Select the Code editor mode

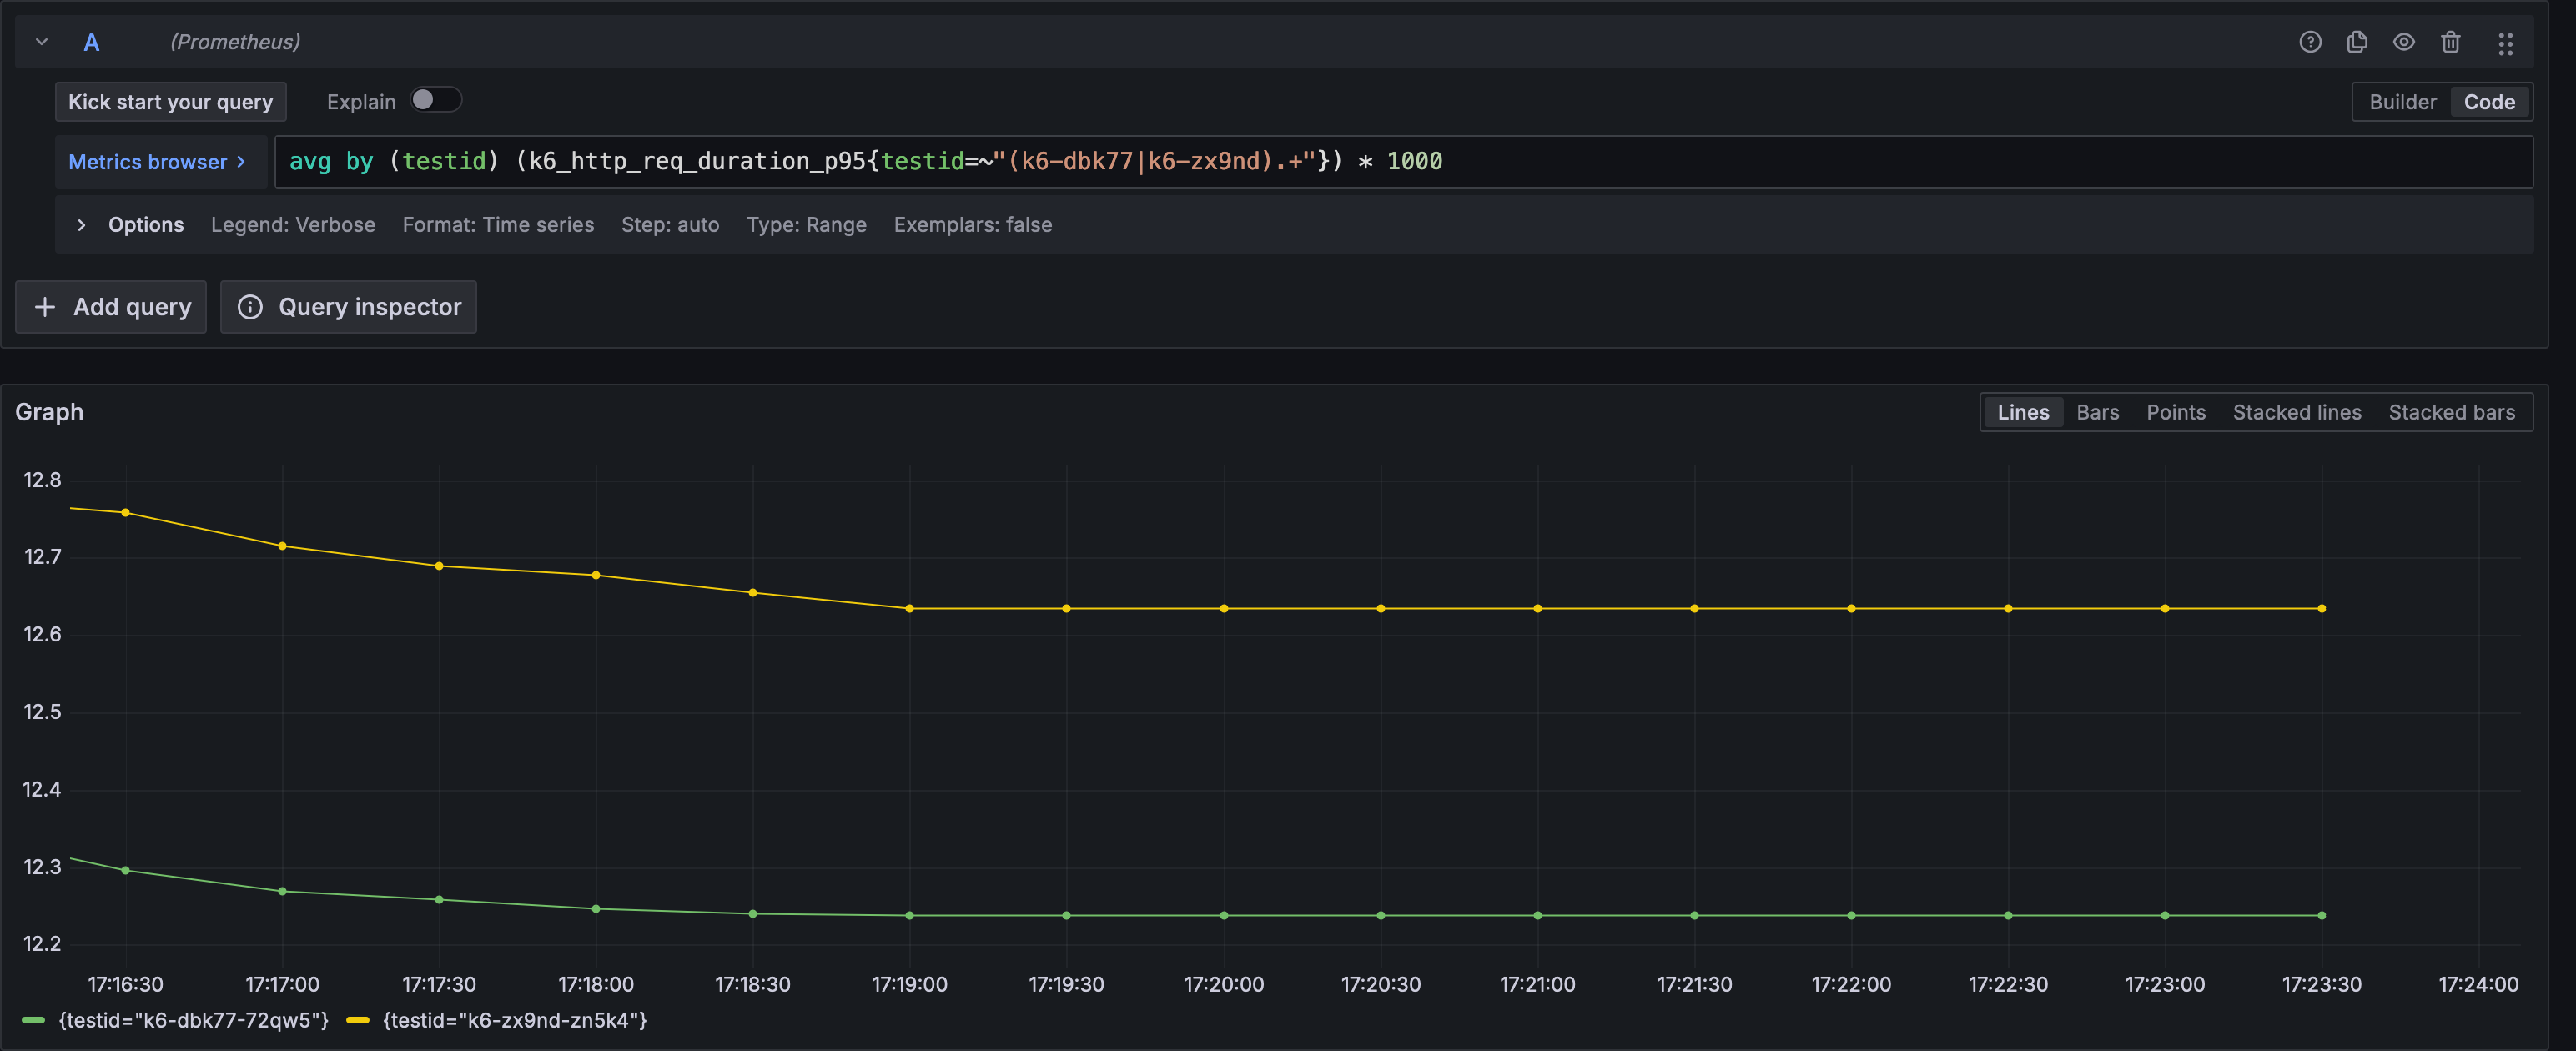click(2488, 102)
